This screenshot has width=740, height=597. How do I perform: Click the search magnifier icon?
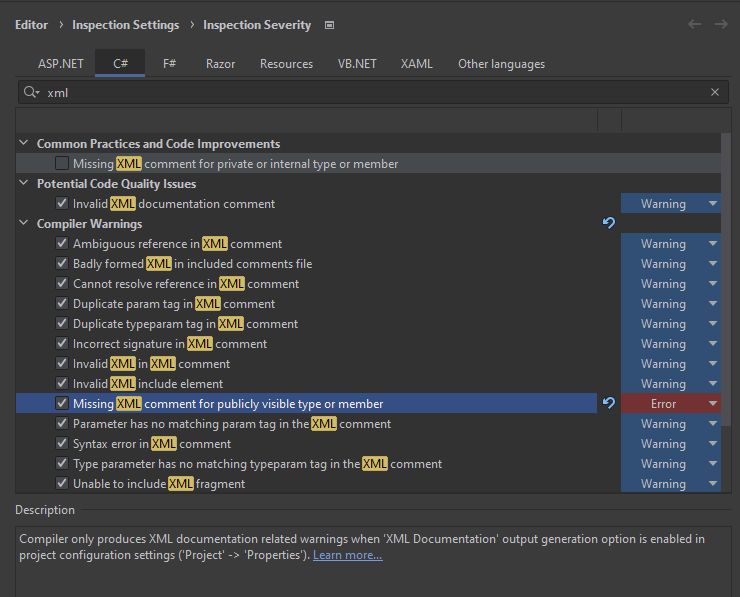[x=31, y=92]
